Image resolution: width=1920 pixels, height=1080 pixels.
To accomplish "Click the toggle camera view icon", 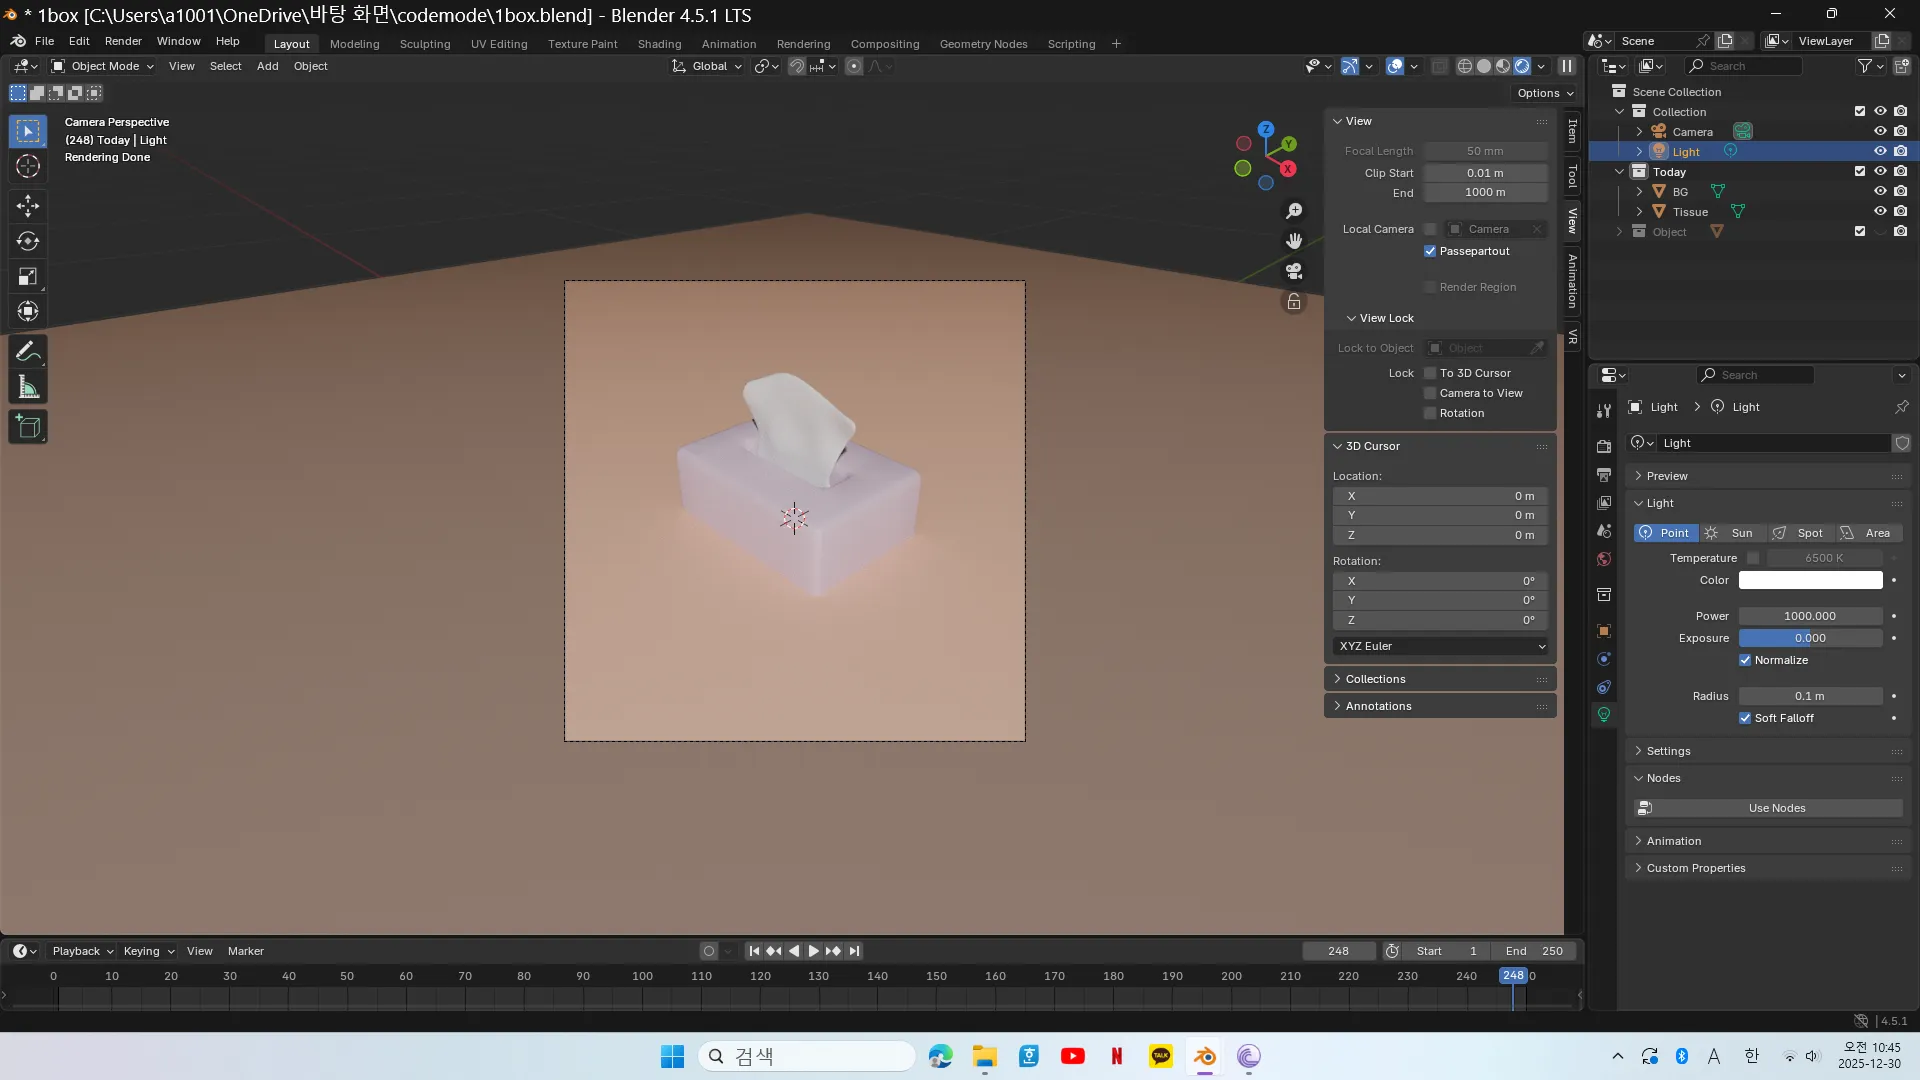I will click(x=1294, y=271).
